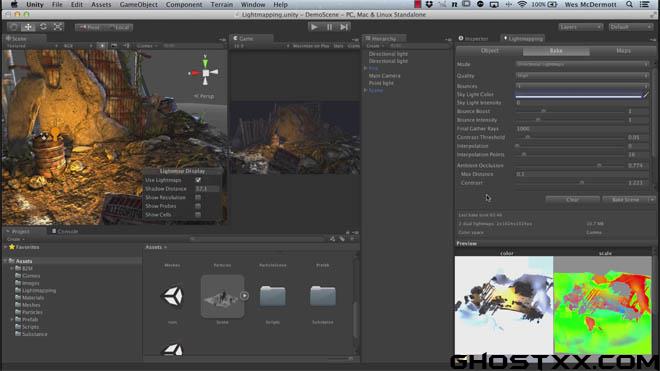Image resolution: width=660 pixels, height=371 pixels.
Task: Click the Sky Light Color swatch
Action: coord(578,95)
